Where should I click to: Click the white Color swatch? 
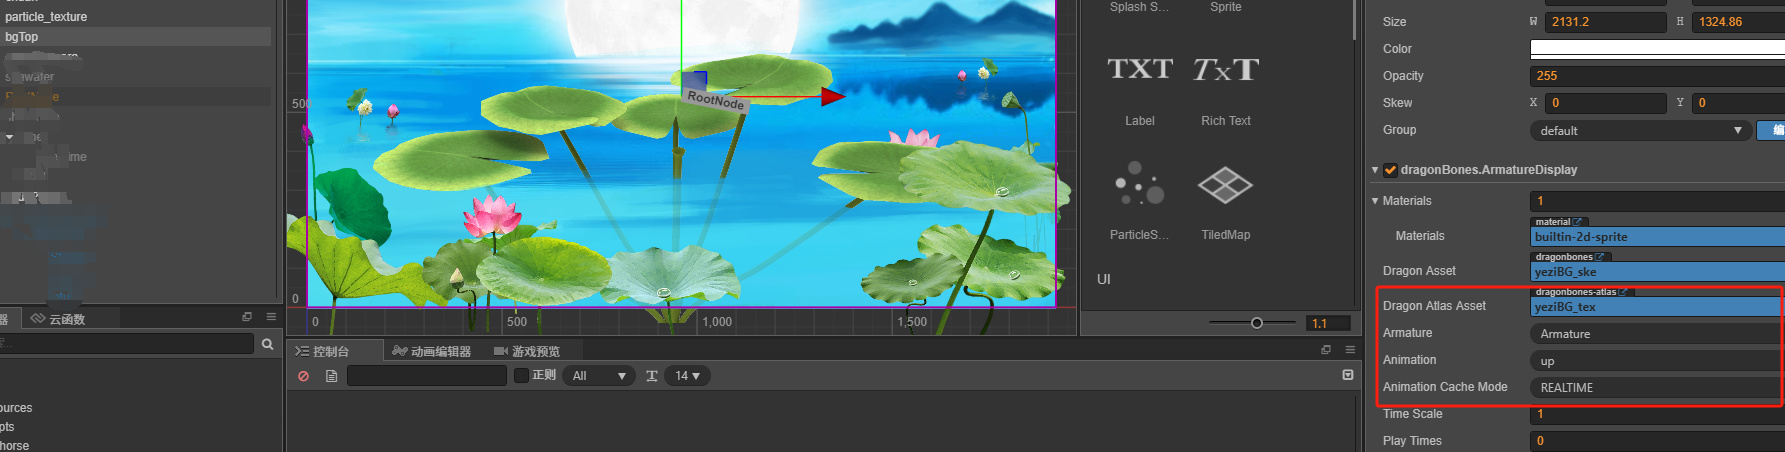point(1657,49)
